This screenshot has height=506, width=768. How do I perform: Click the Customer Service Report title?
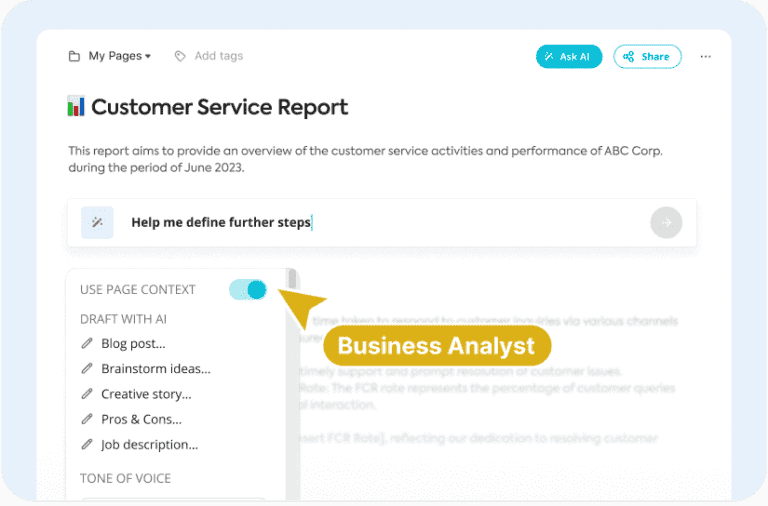219,107
